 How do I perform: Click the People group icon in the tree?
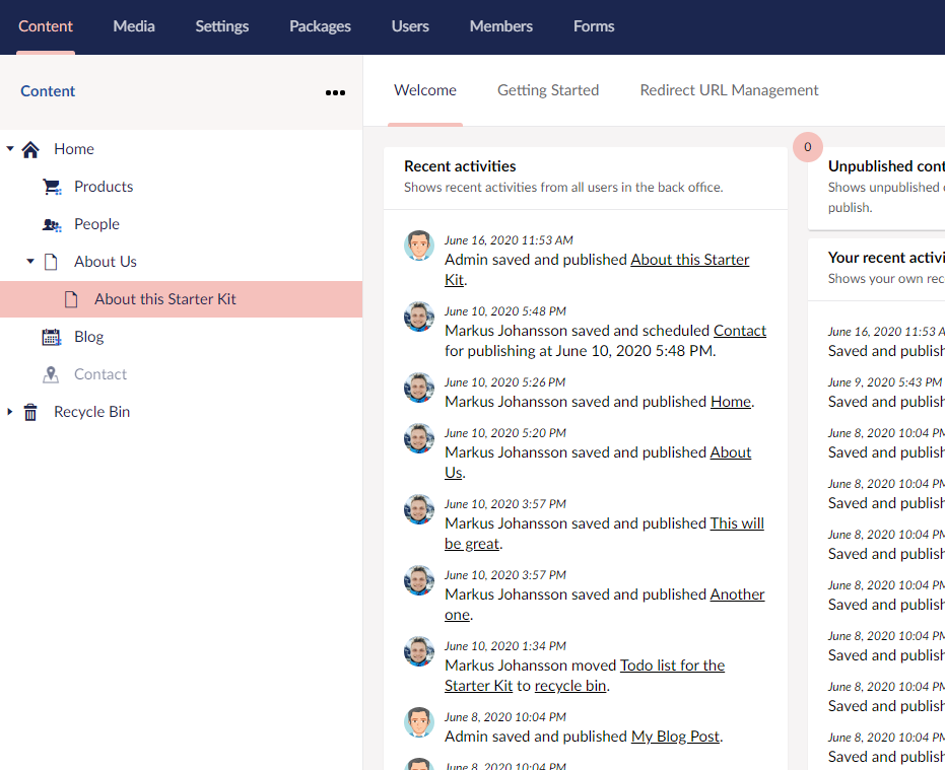pyautogui.click(x=50, y=224)
